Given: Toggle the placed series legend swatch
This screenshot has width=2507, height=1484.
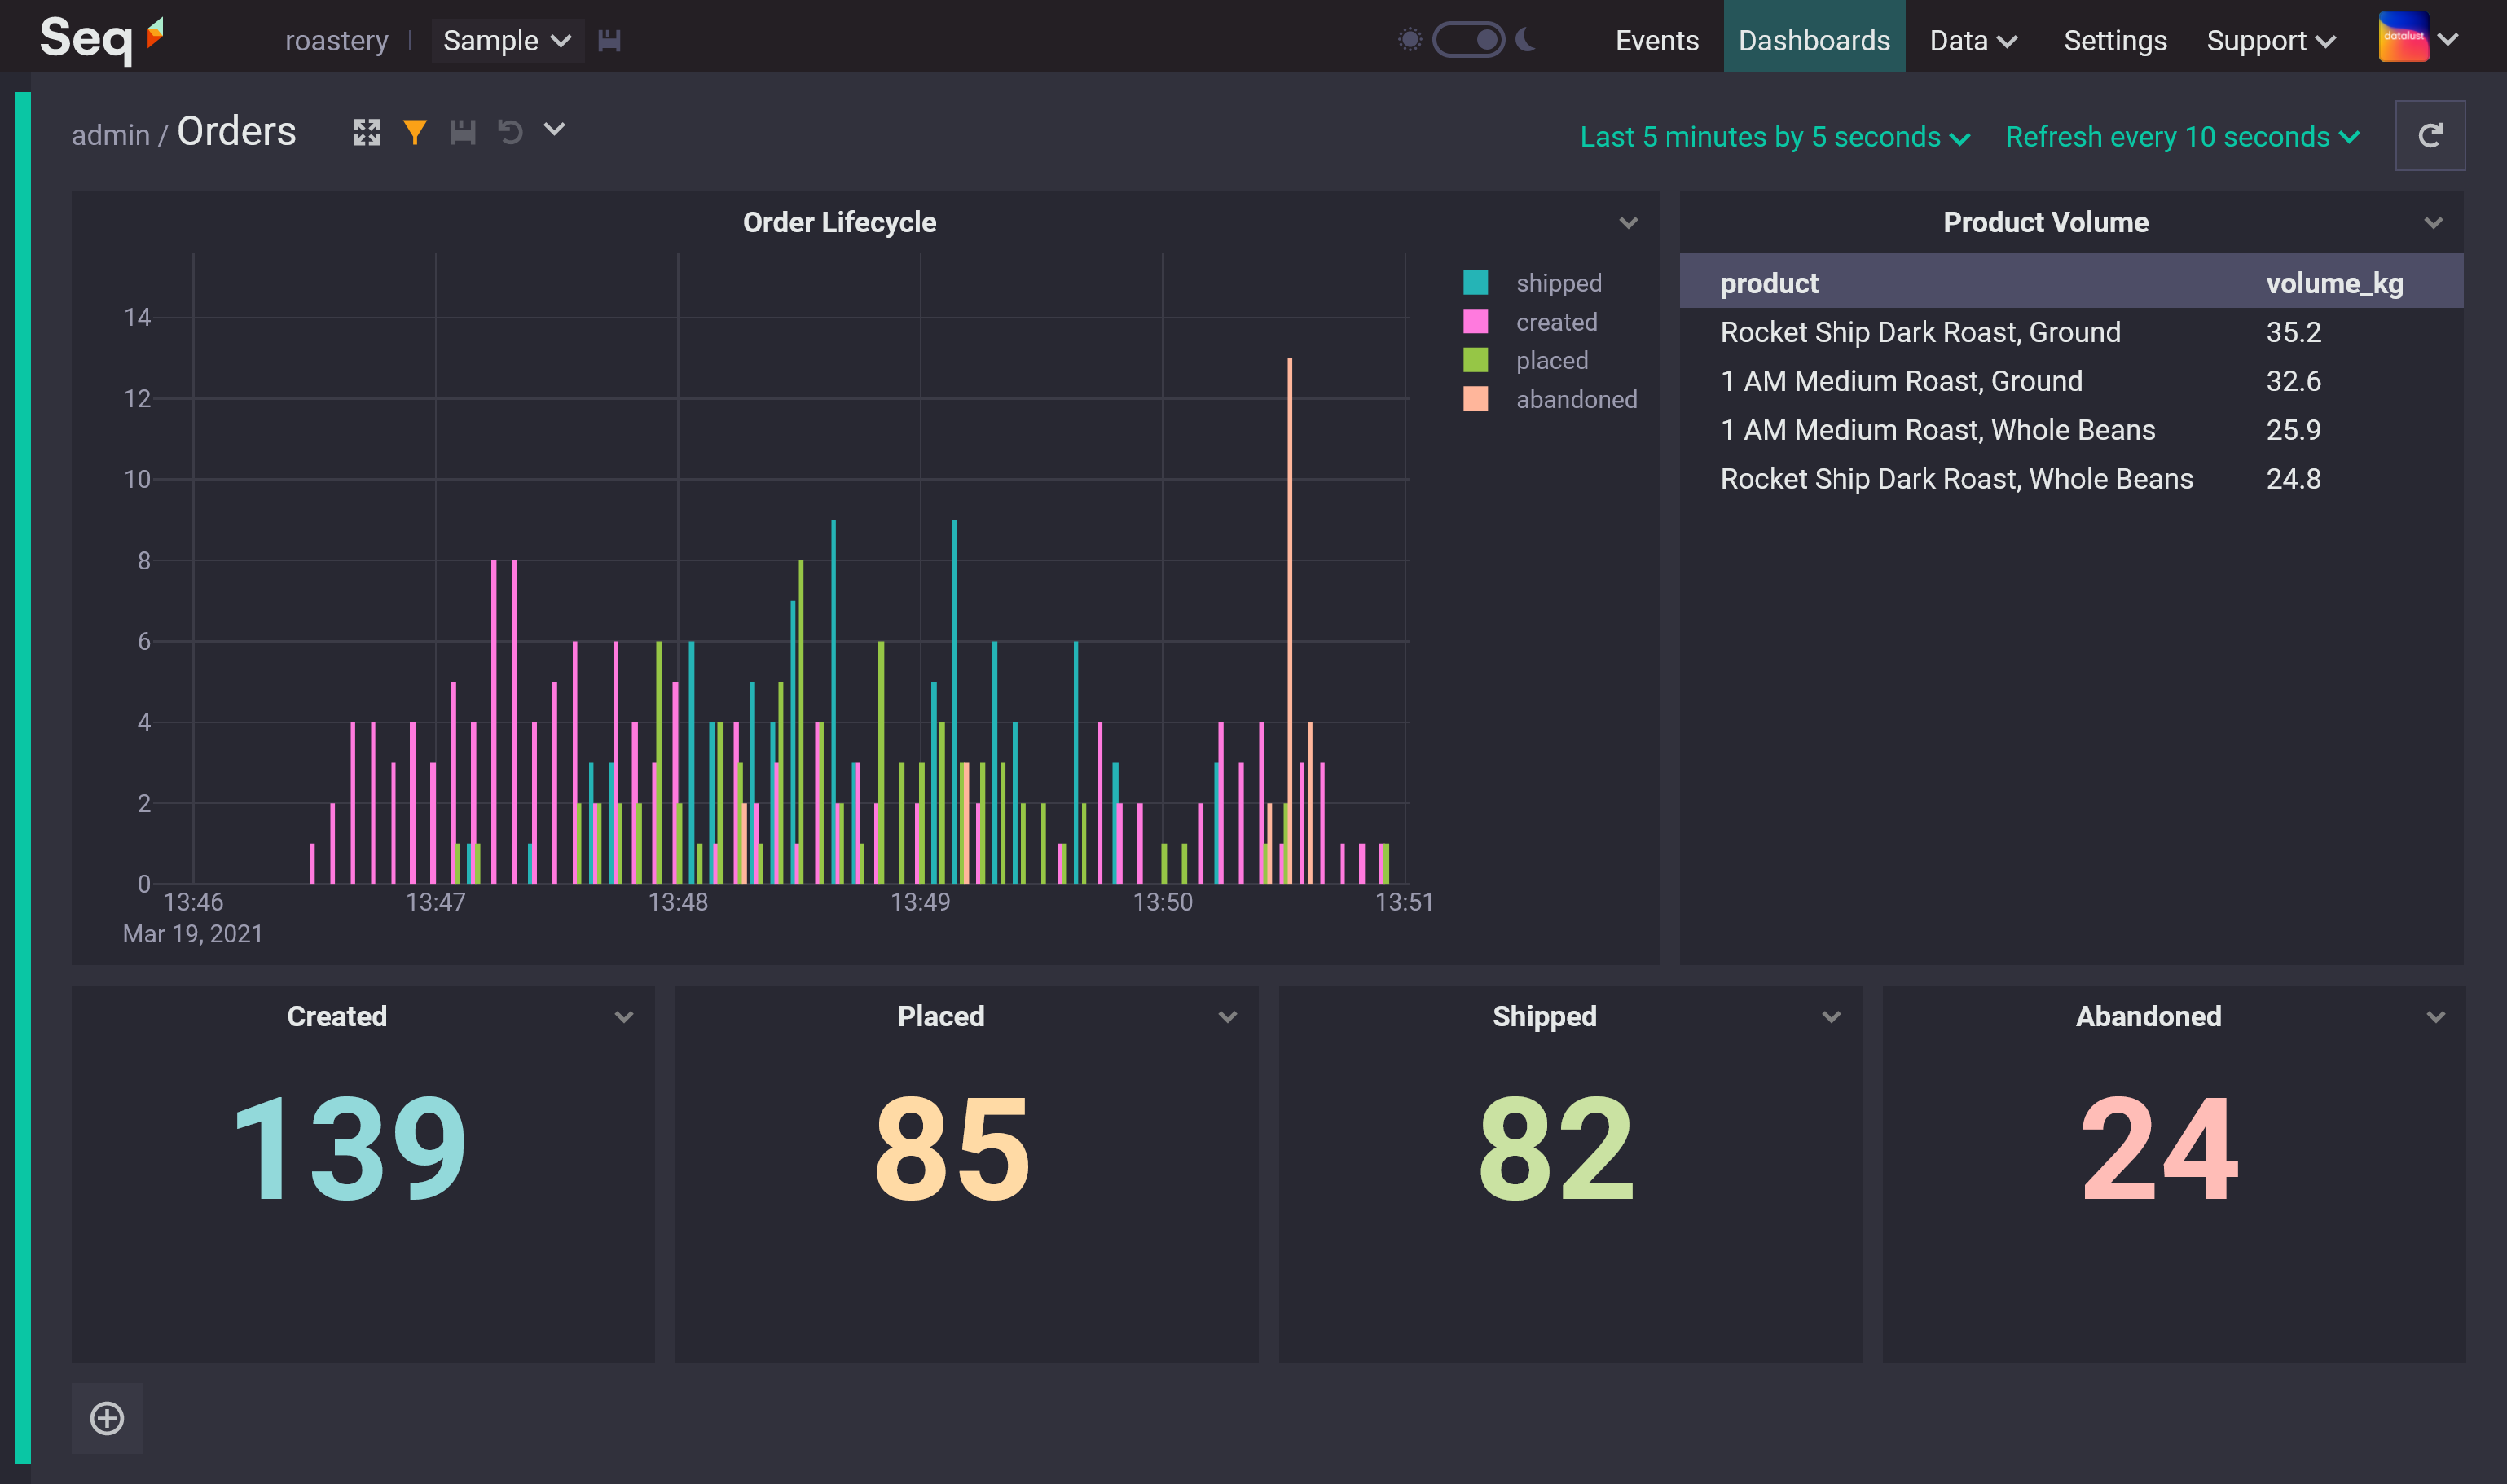Looking at the screenshot, I should (x=1475, y=360).
